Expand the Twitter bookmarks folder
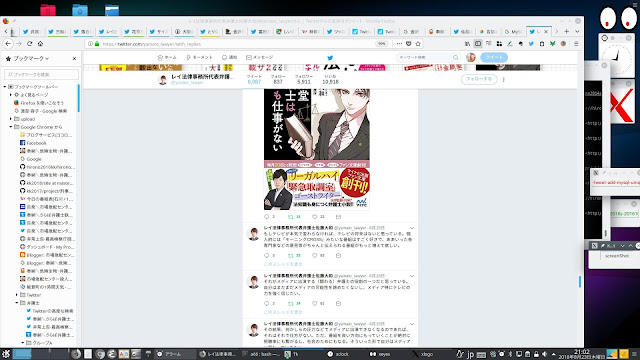This screenshot has height=360, width=640. pos(17,295)
